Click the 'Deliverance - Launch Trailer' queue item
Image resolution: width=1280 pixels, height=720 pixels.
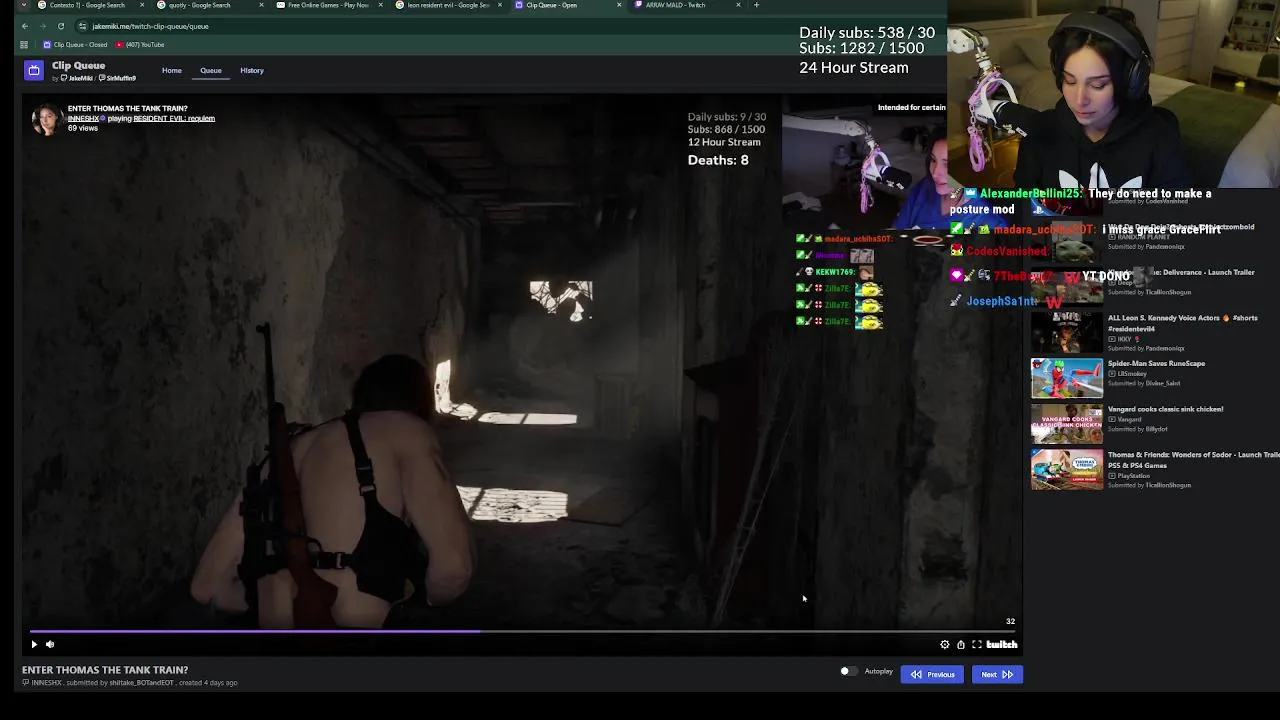pos(1155,285)
